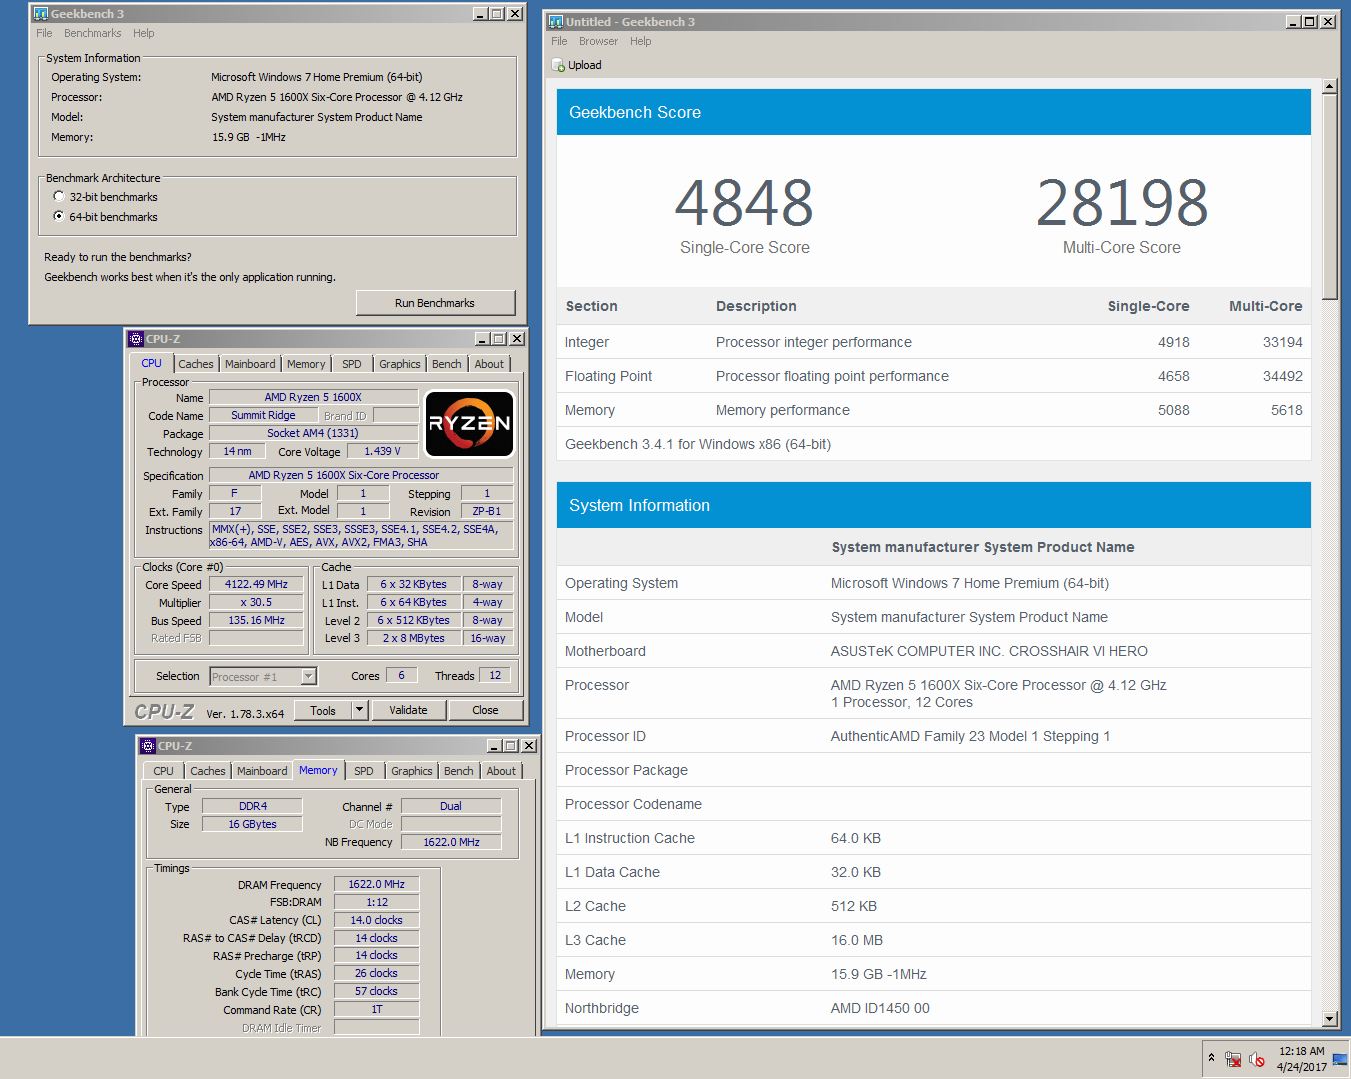1351x1079 pixels.
Task: Switch to CPU tab in Memory tab window
Action: point(163,771)
